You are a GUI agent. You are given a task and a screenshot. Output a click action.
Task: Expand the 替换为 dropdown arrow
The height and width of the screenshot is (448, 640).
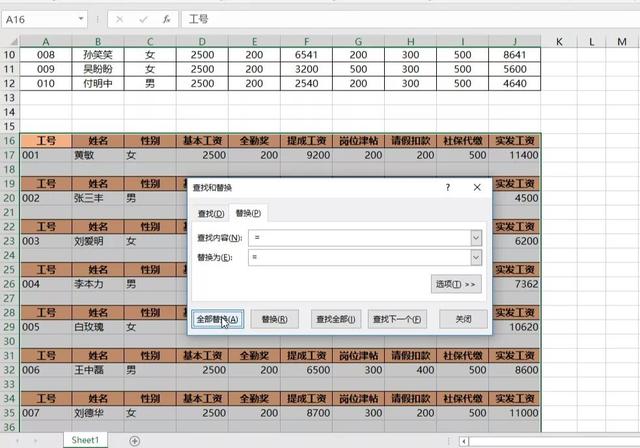(x=475, y=257)
